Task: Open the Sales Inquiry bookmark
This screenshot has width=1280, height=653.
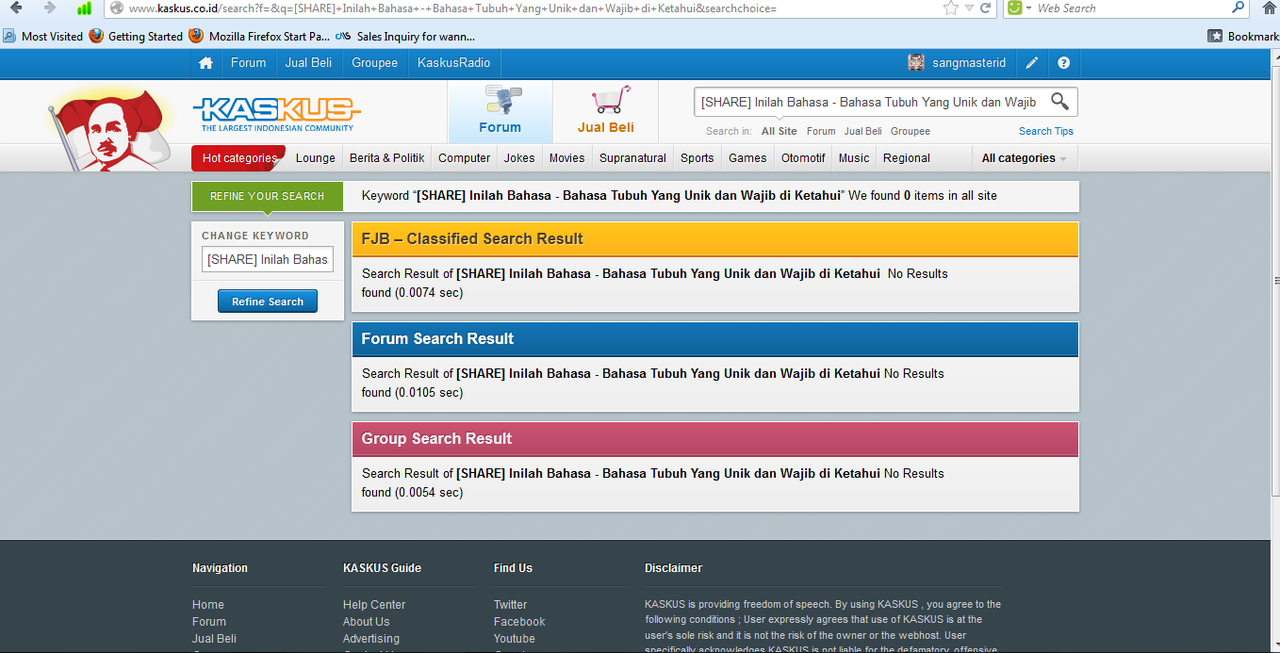Action: pos(405,36)
